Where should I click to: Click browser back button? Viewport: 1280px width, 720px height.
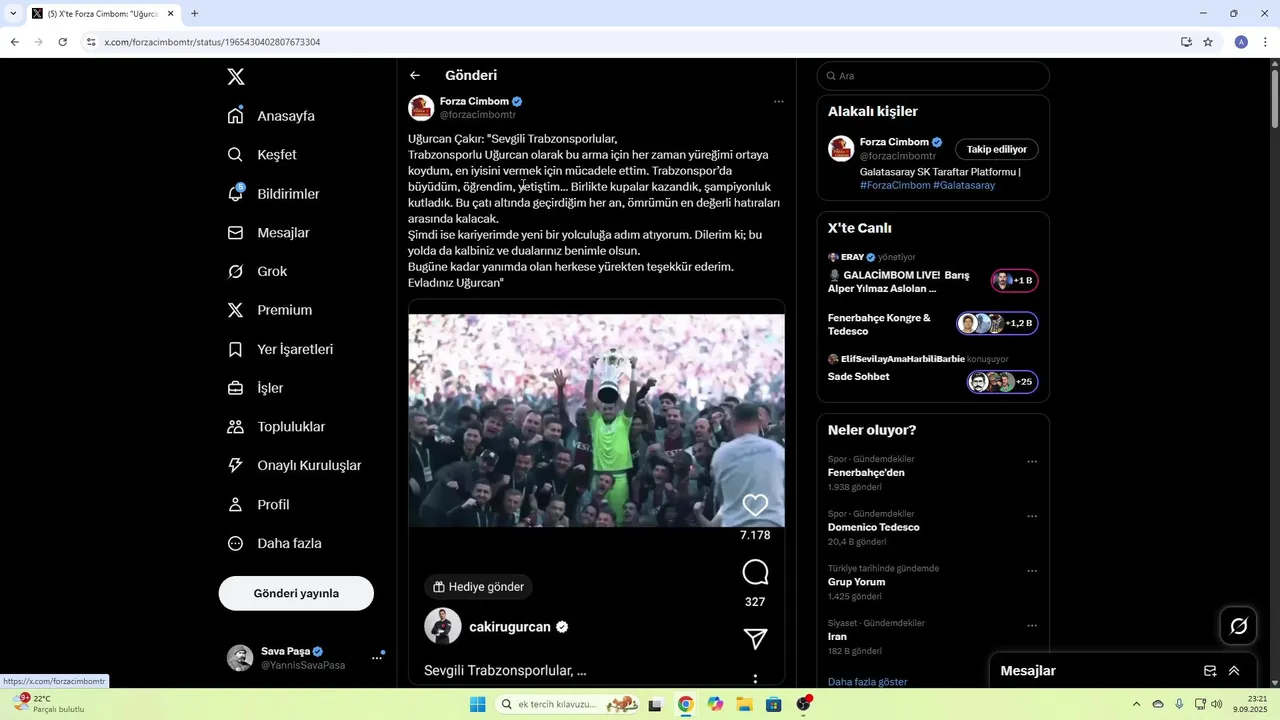15,42
